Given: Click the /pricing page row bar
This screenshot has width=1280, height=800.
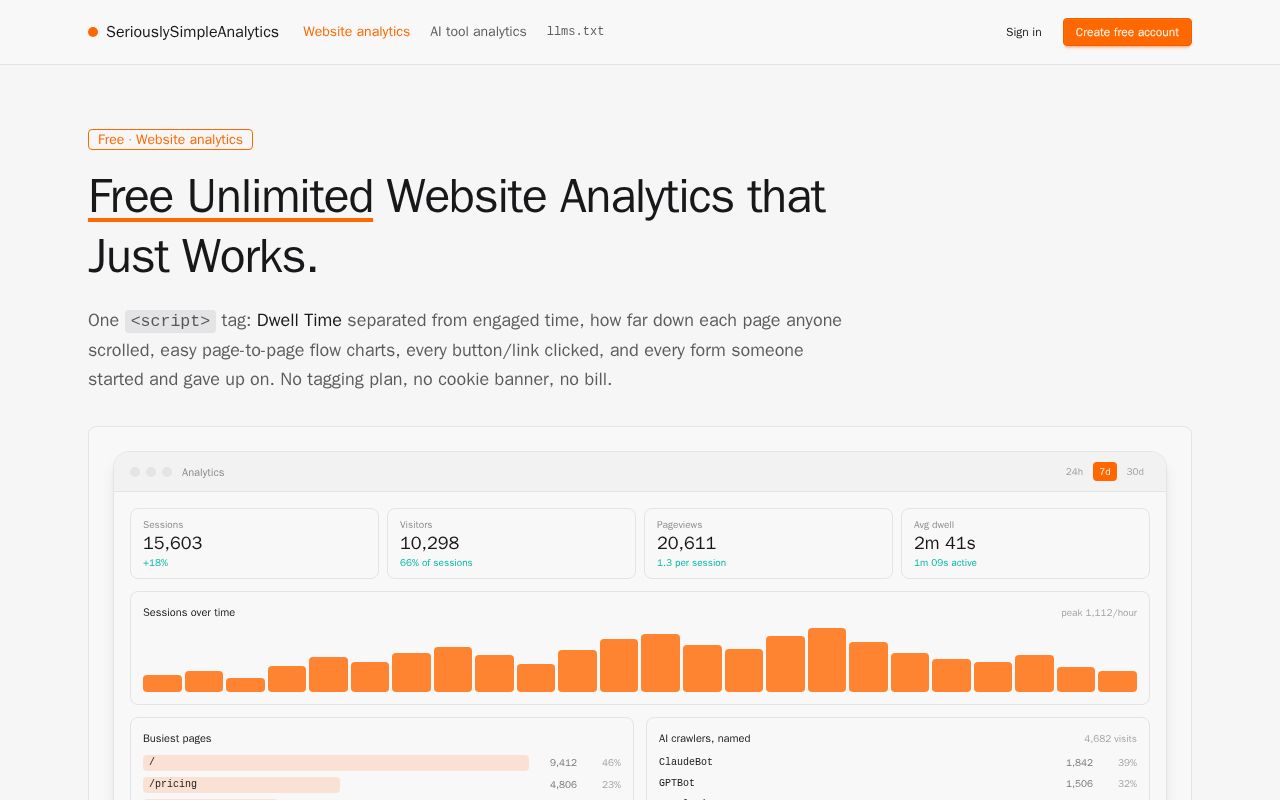Looking at the screenshot, I should click(x=241, y=784).
